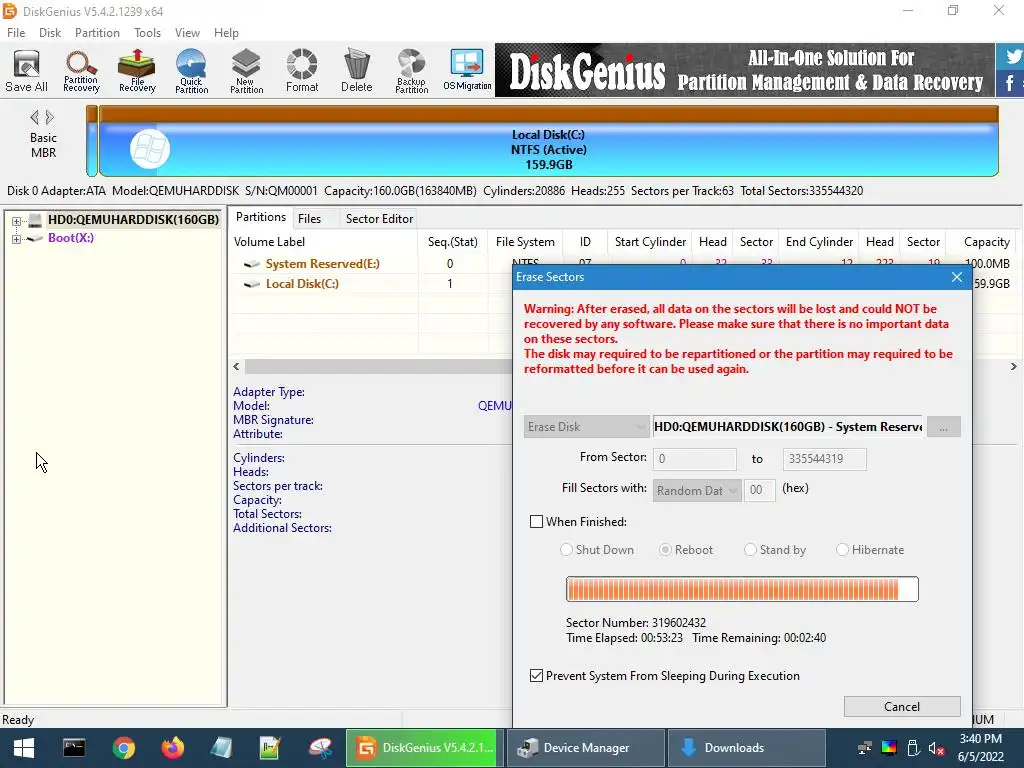This screenshot has width=1024, height=768.
Task: Go to previous disk arrow
Action: pyautogui.click(x=34, y=118)
